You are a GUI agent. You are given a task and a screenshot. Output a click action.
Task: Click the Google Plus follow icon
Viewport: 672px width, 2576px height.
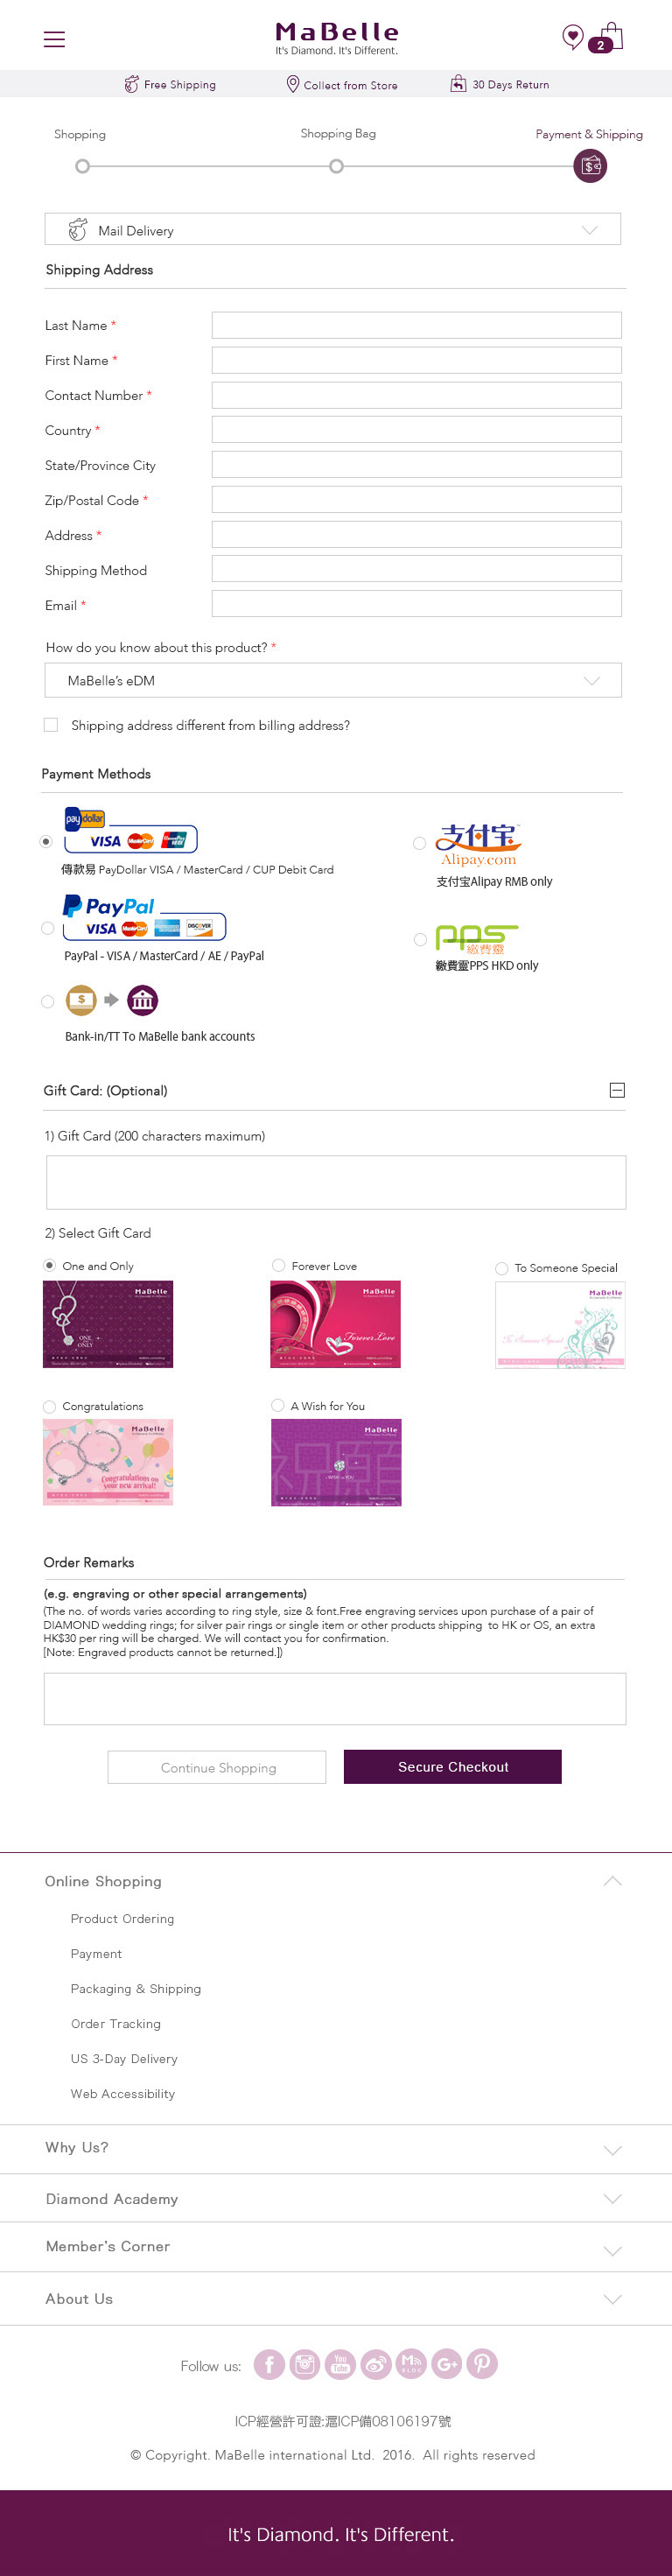point(447,2364)
